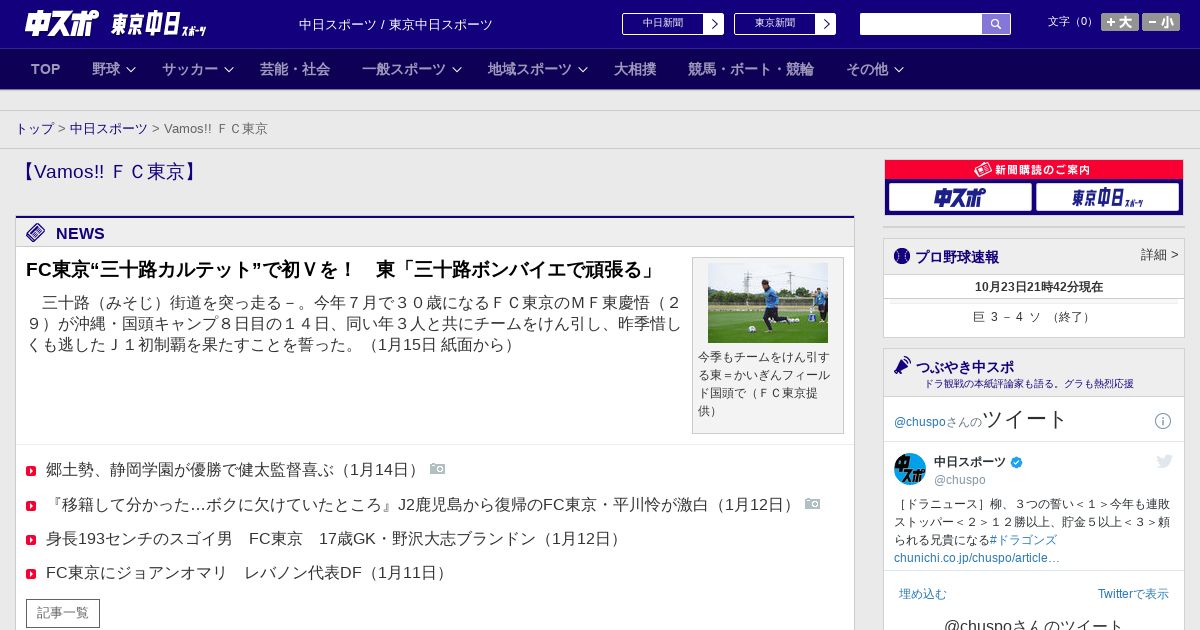Click the search magnifier button
Screen dimensions: 1200x630
pyautogui.click(x=996, y=24)
